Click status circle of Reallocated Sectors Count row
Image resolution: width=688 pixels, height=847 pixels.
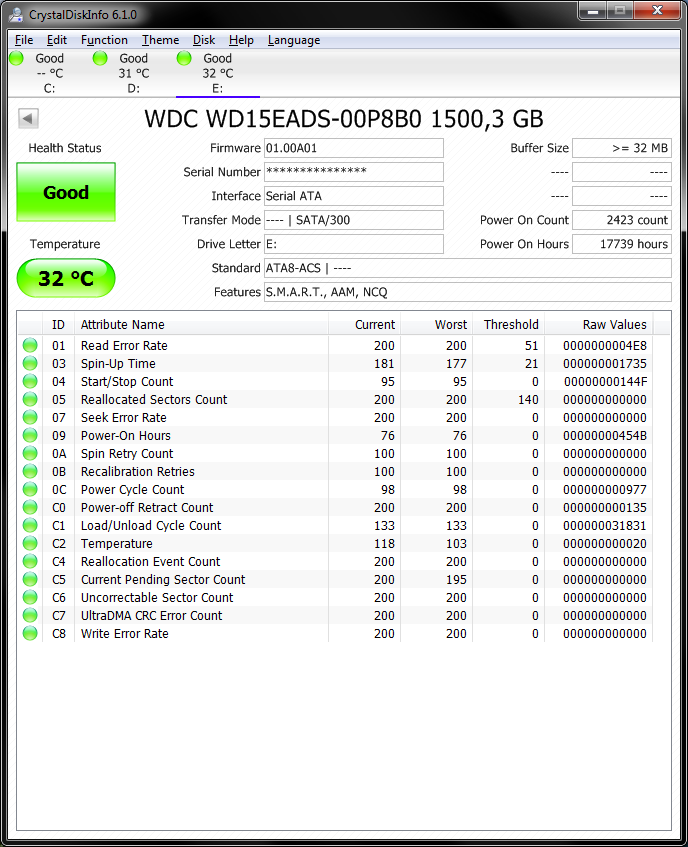click(30, 399)
